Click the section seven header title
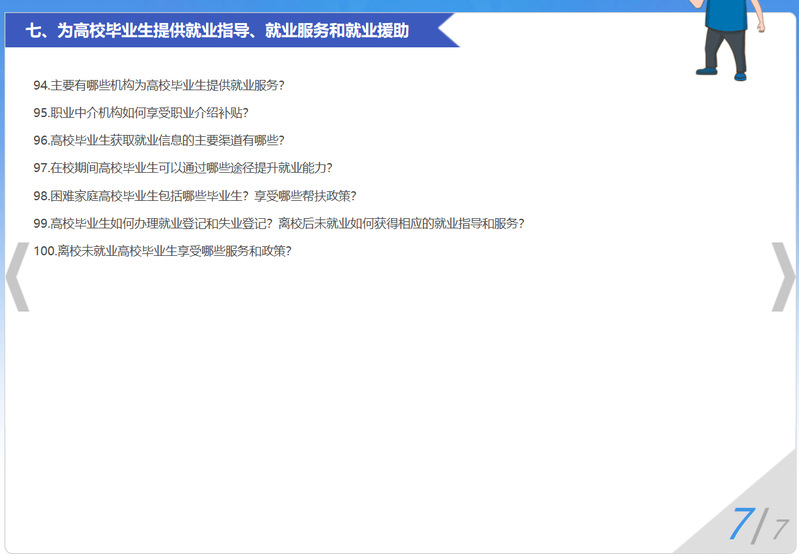This screenshot has height=554, width=799. 217,31
